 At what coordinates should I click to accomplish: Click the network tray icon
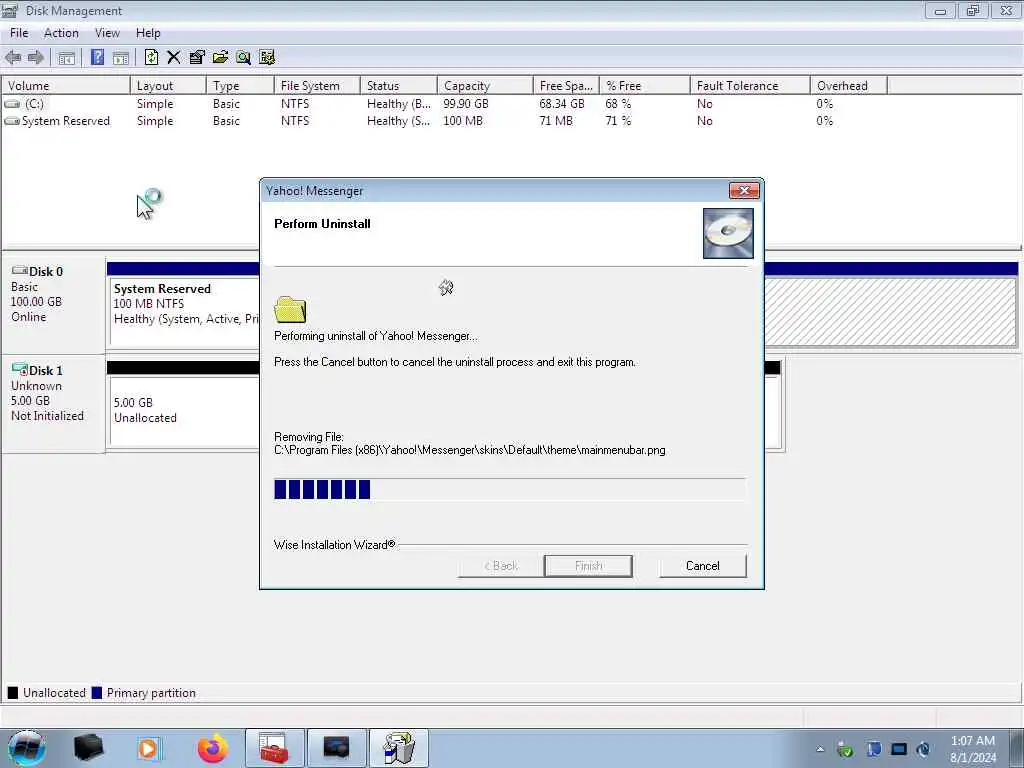click(x=899, y=749)
